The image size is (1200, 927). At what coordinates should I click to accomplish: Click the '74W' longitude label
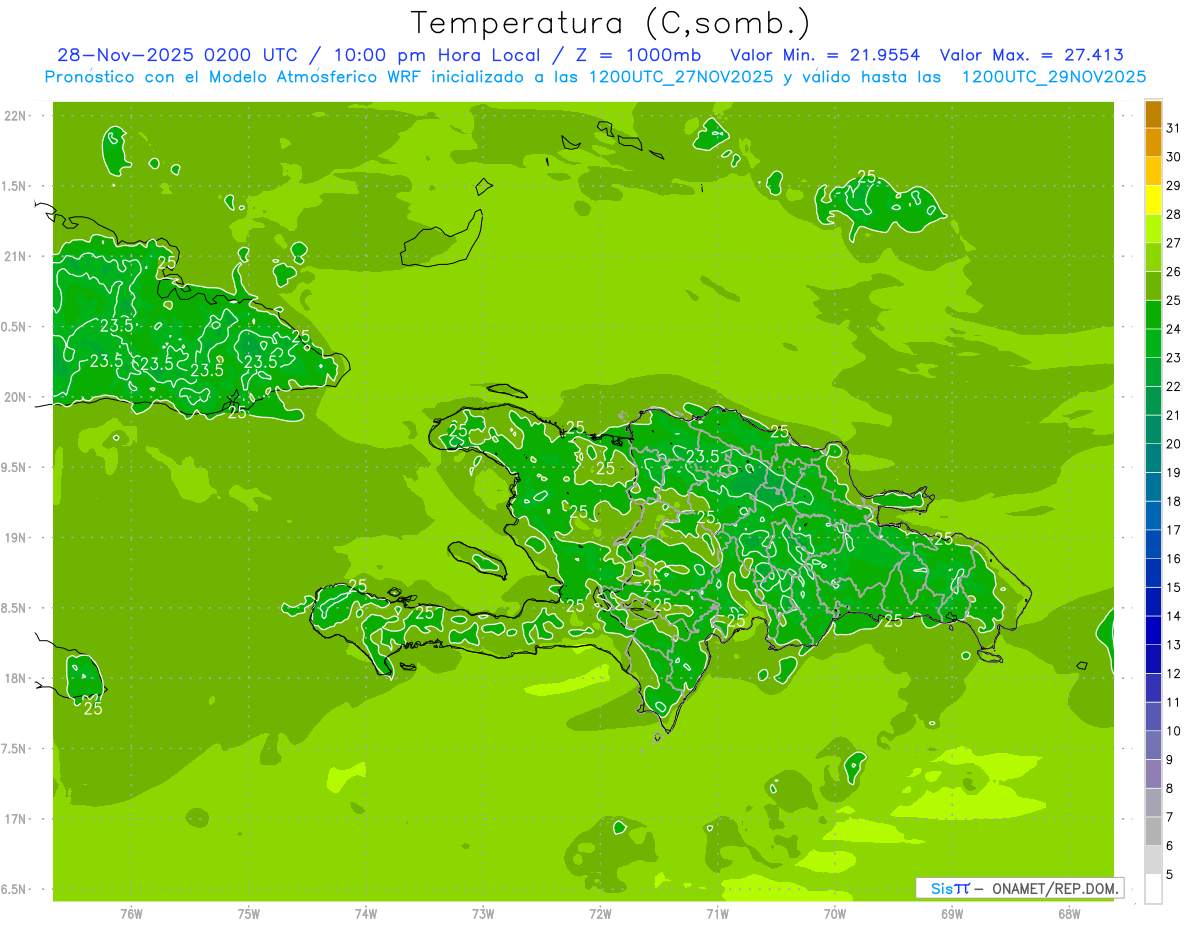pyautogui.click(x=366, y=913)
